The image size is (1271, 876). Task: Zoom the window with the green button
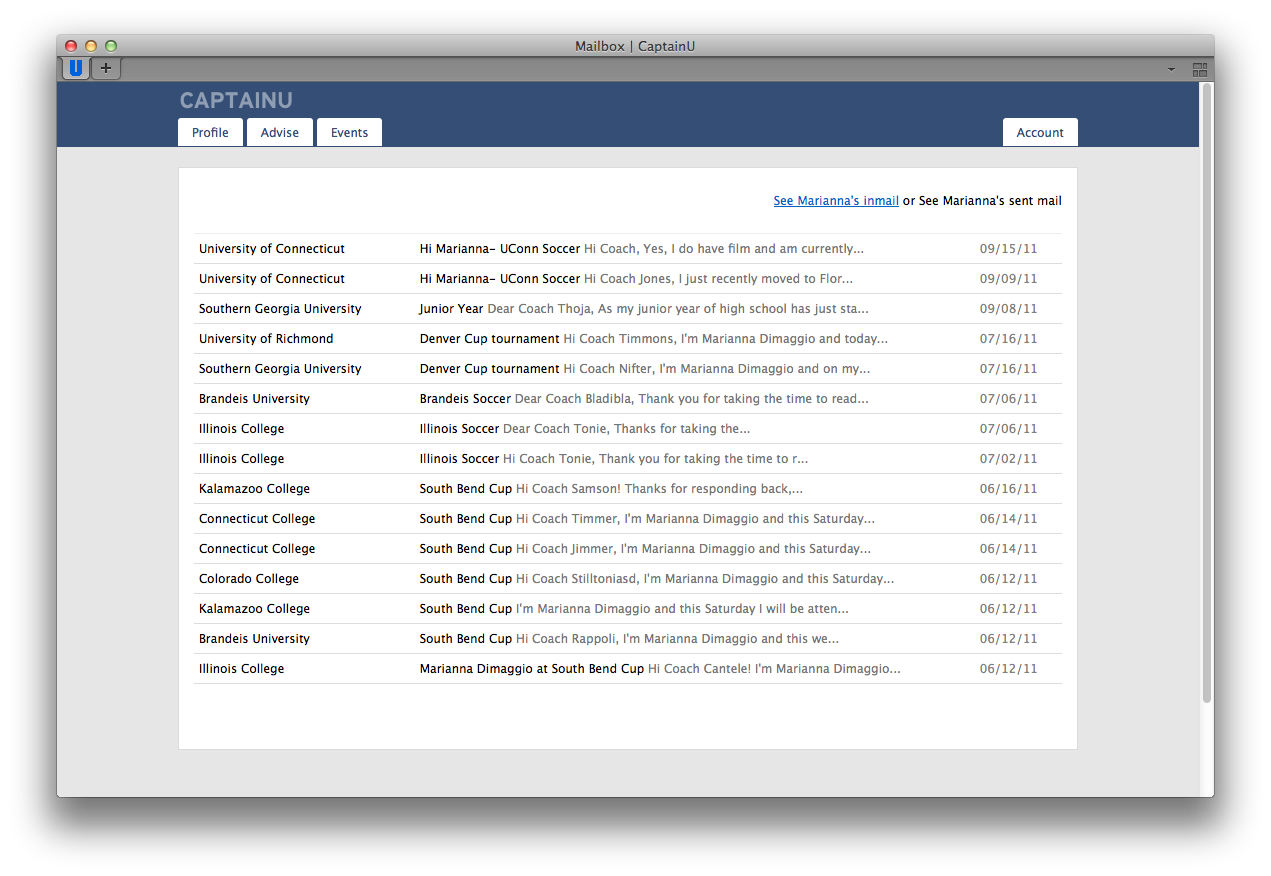coord(111,46)
